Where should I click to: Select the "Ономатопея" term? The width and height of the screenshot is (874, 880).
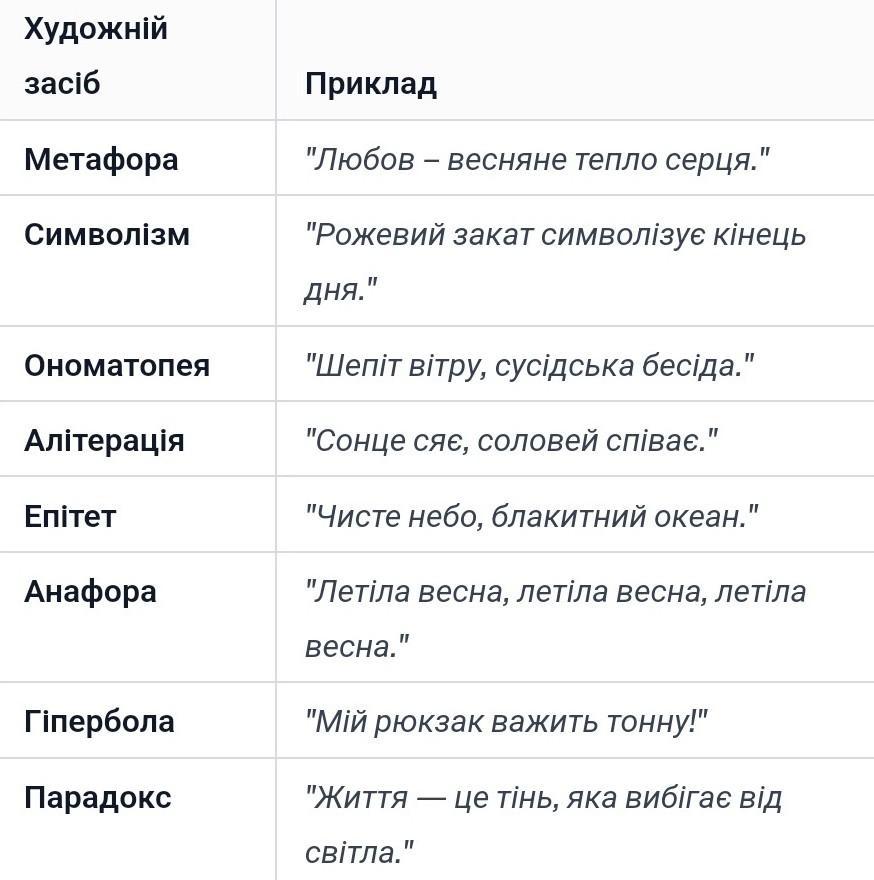tap(117, 365)
